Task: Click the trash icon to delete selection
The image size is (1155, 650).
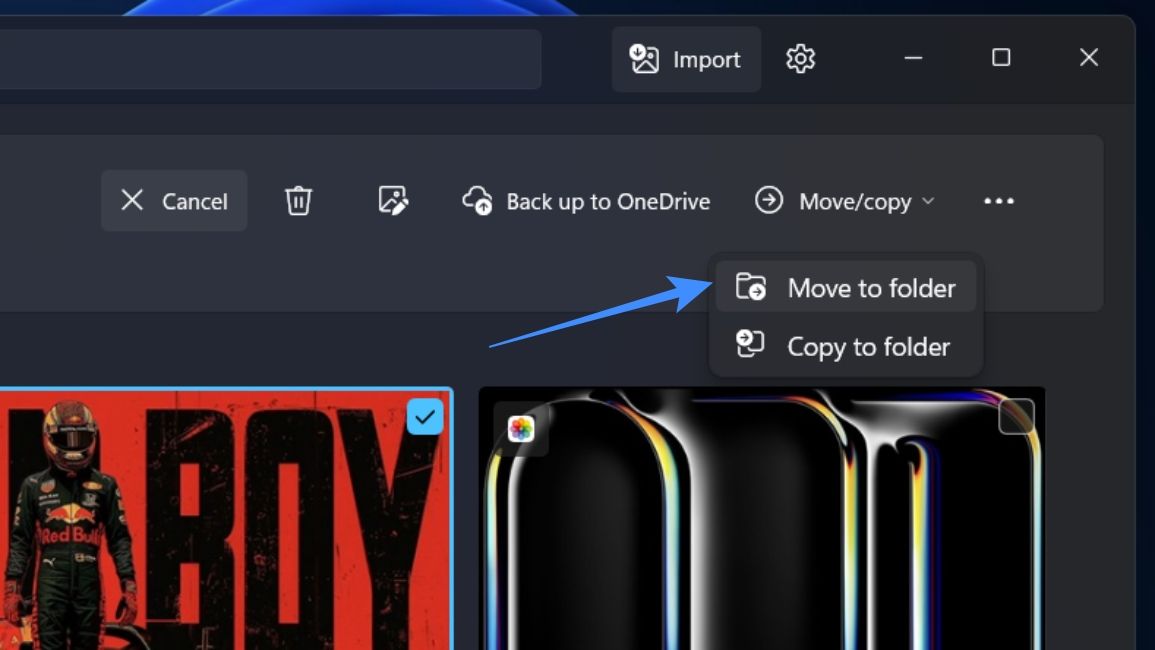Action: tap(298, 201)
